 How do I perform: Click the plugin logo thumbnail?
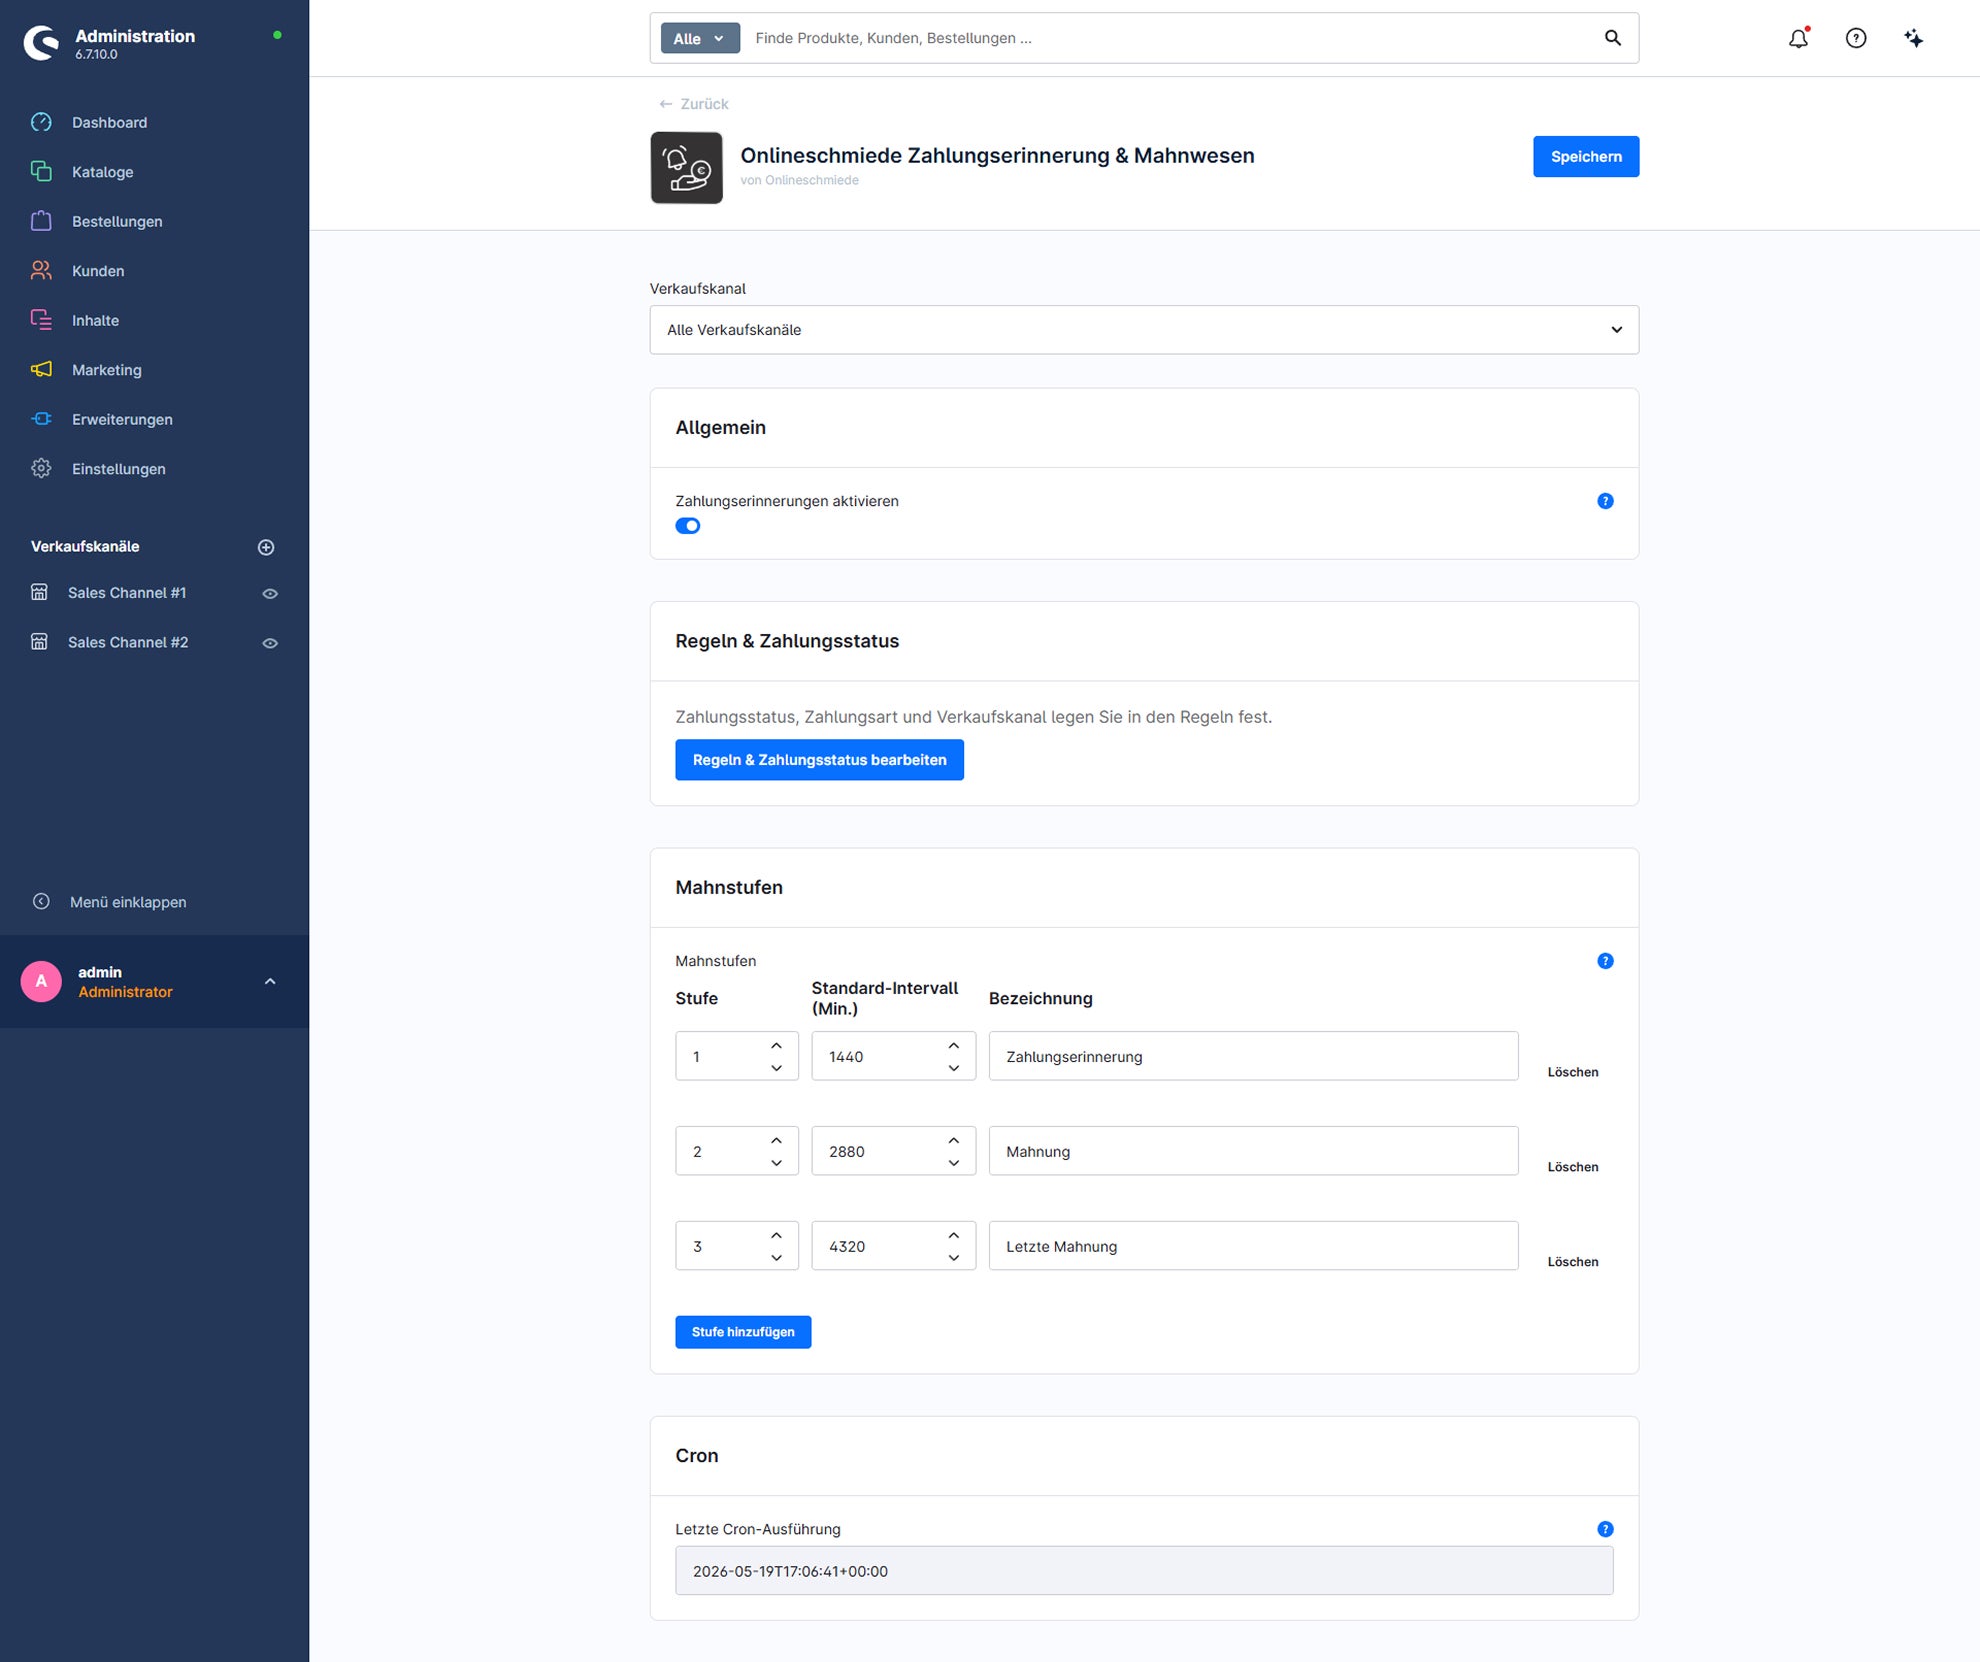pos(687,168)
